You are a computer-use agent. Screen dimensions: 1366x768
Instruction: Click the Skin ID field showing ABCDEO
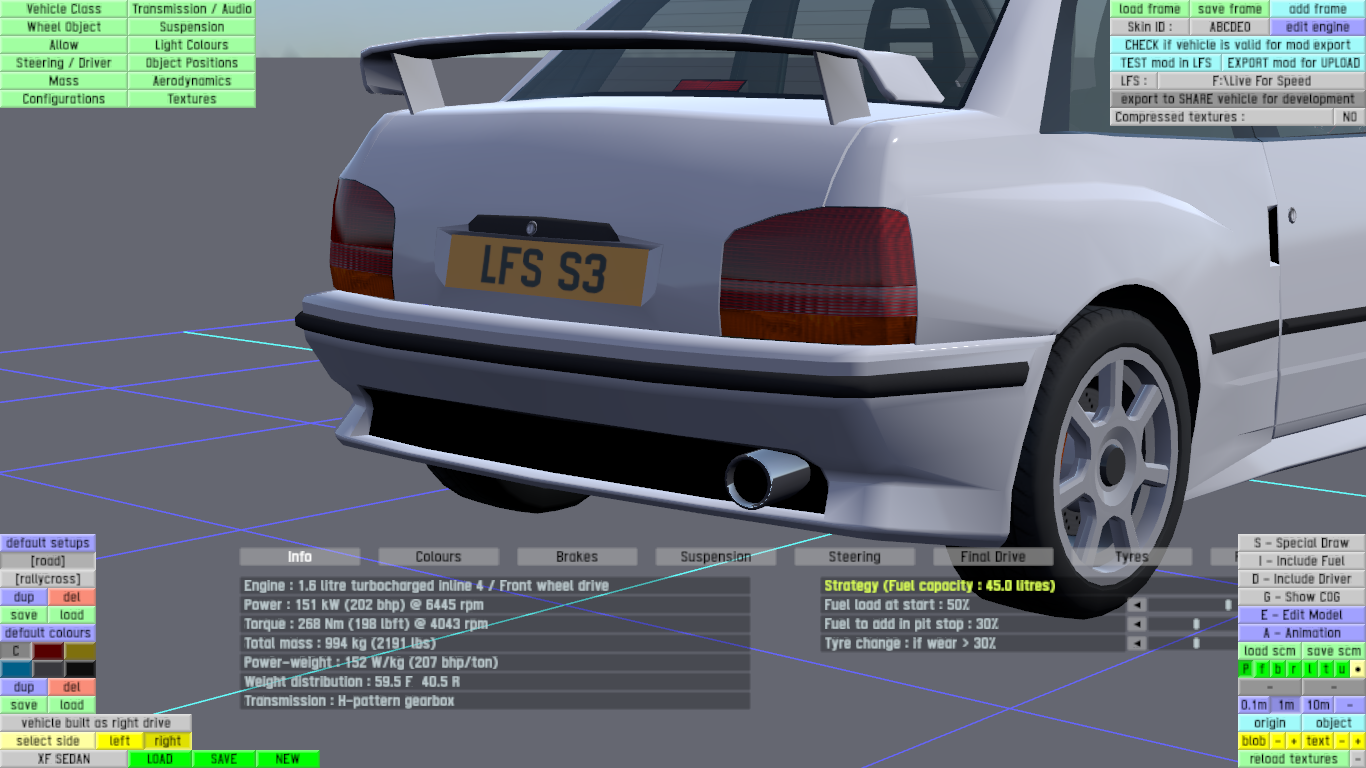click(x=1230, y=27)
